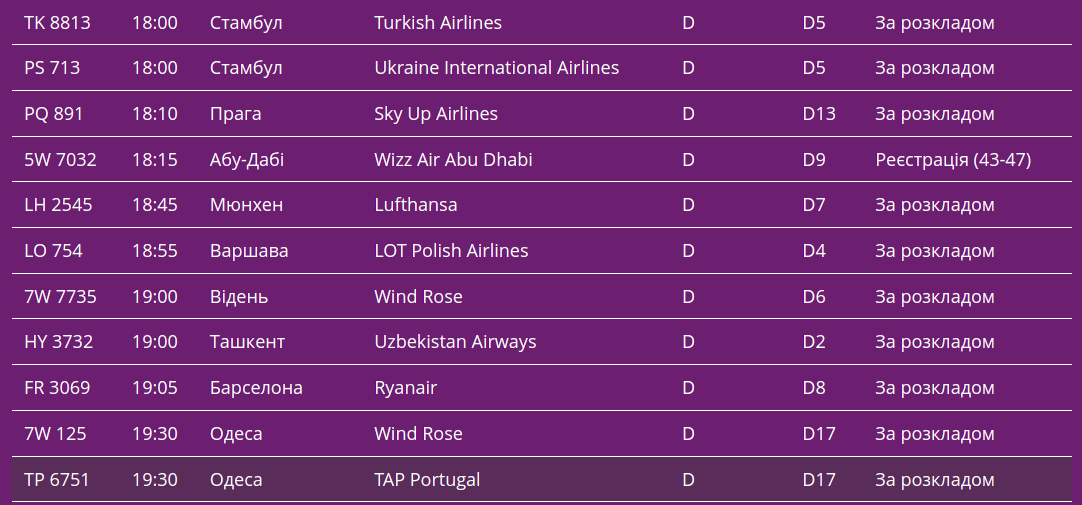Click flight number PS 713
This screenshot has width=1082, height=505.
pos(52,68)
